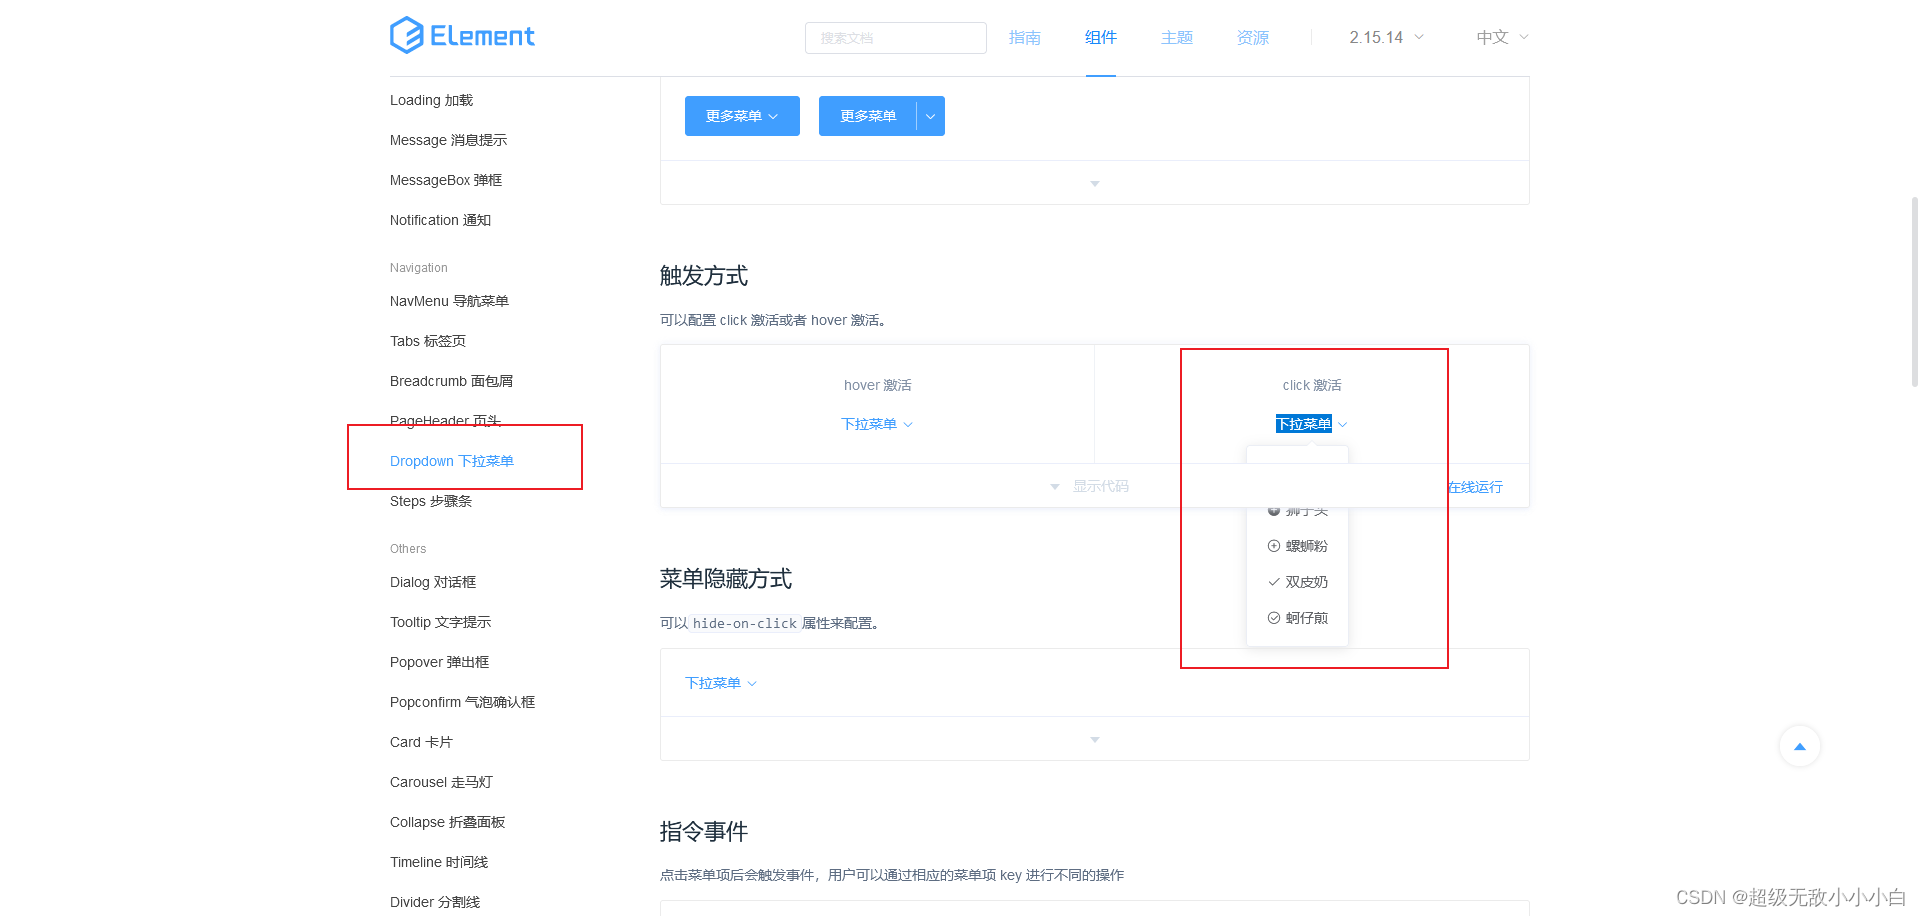
Task: Select 蚵仔煎 menu item
Action: click(1298, 618)
